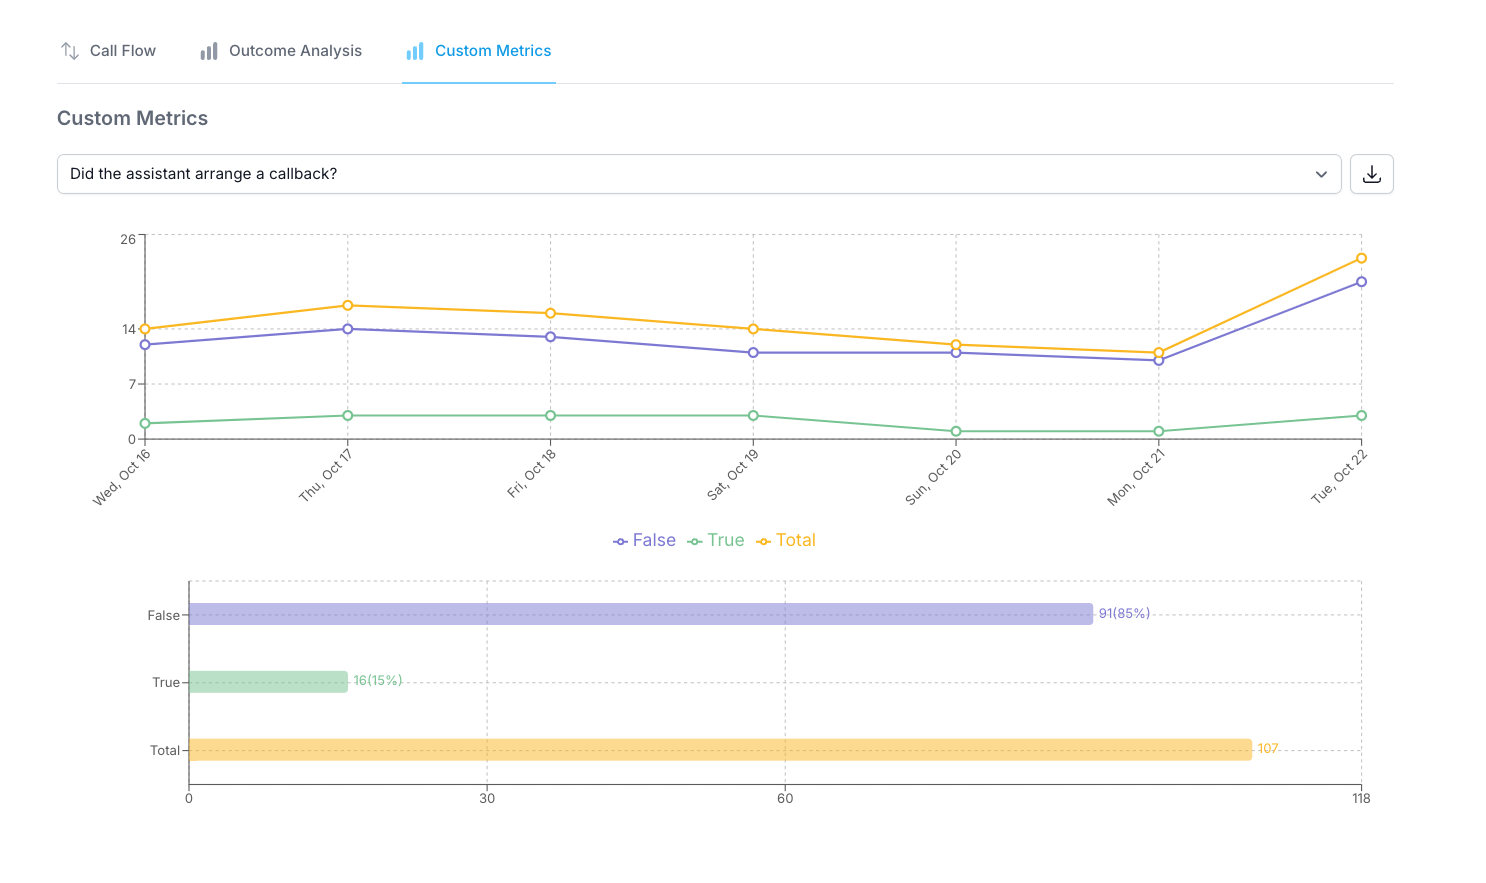Open the callback metric question dropdown

pos(699,174)
